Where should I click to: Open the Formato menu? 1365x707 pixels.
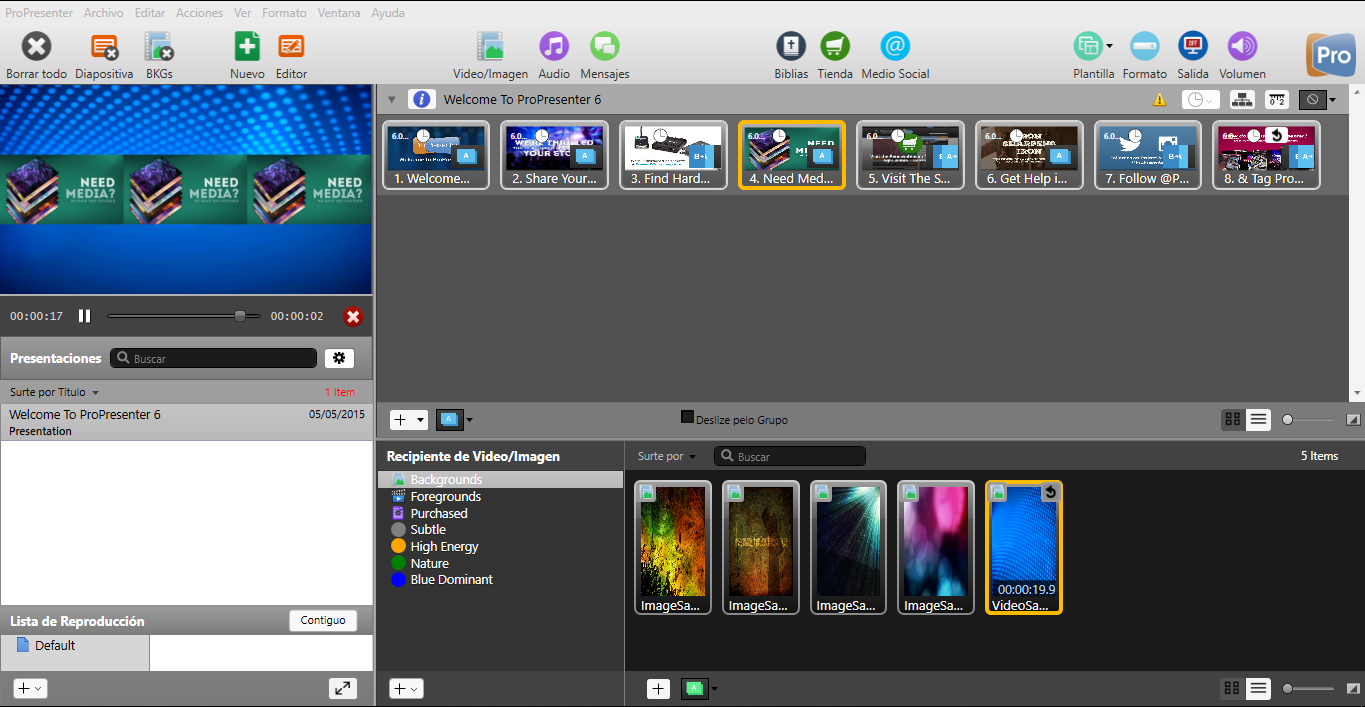[x=284, y=13]
